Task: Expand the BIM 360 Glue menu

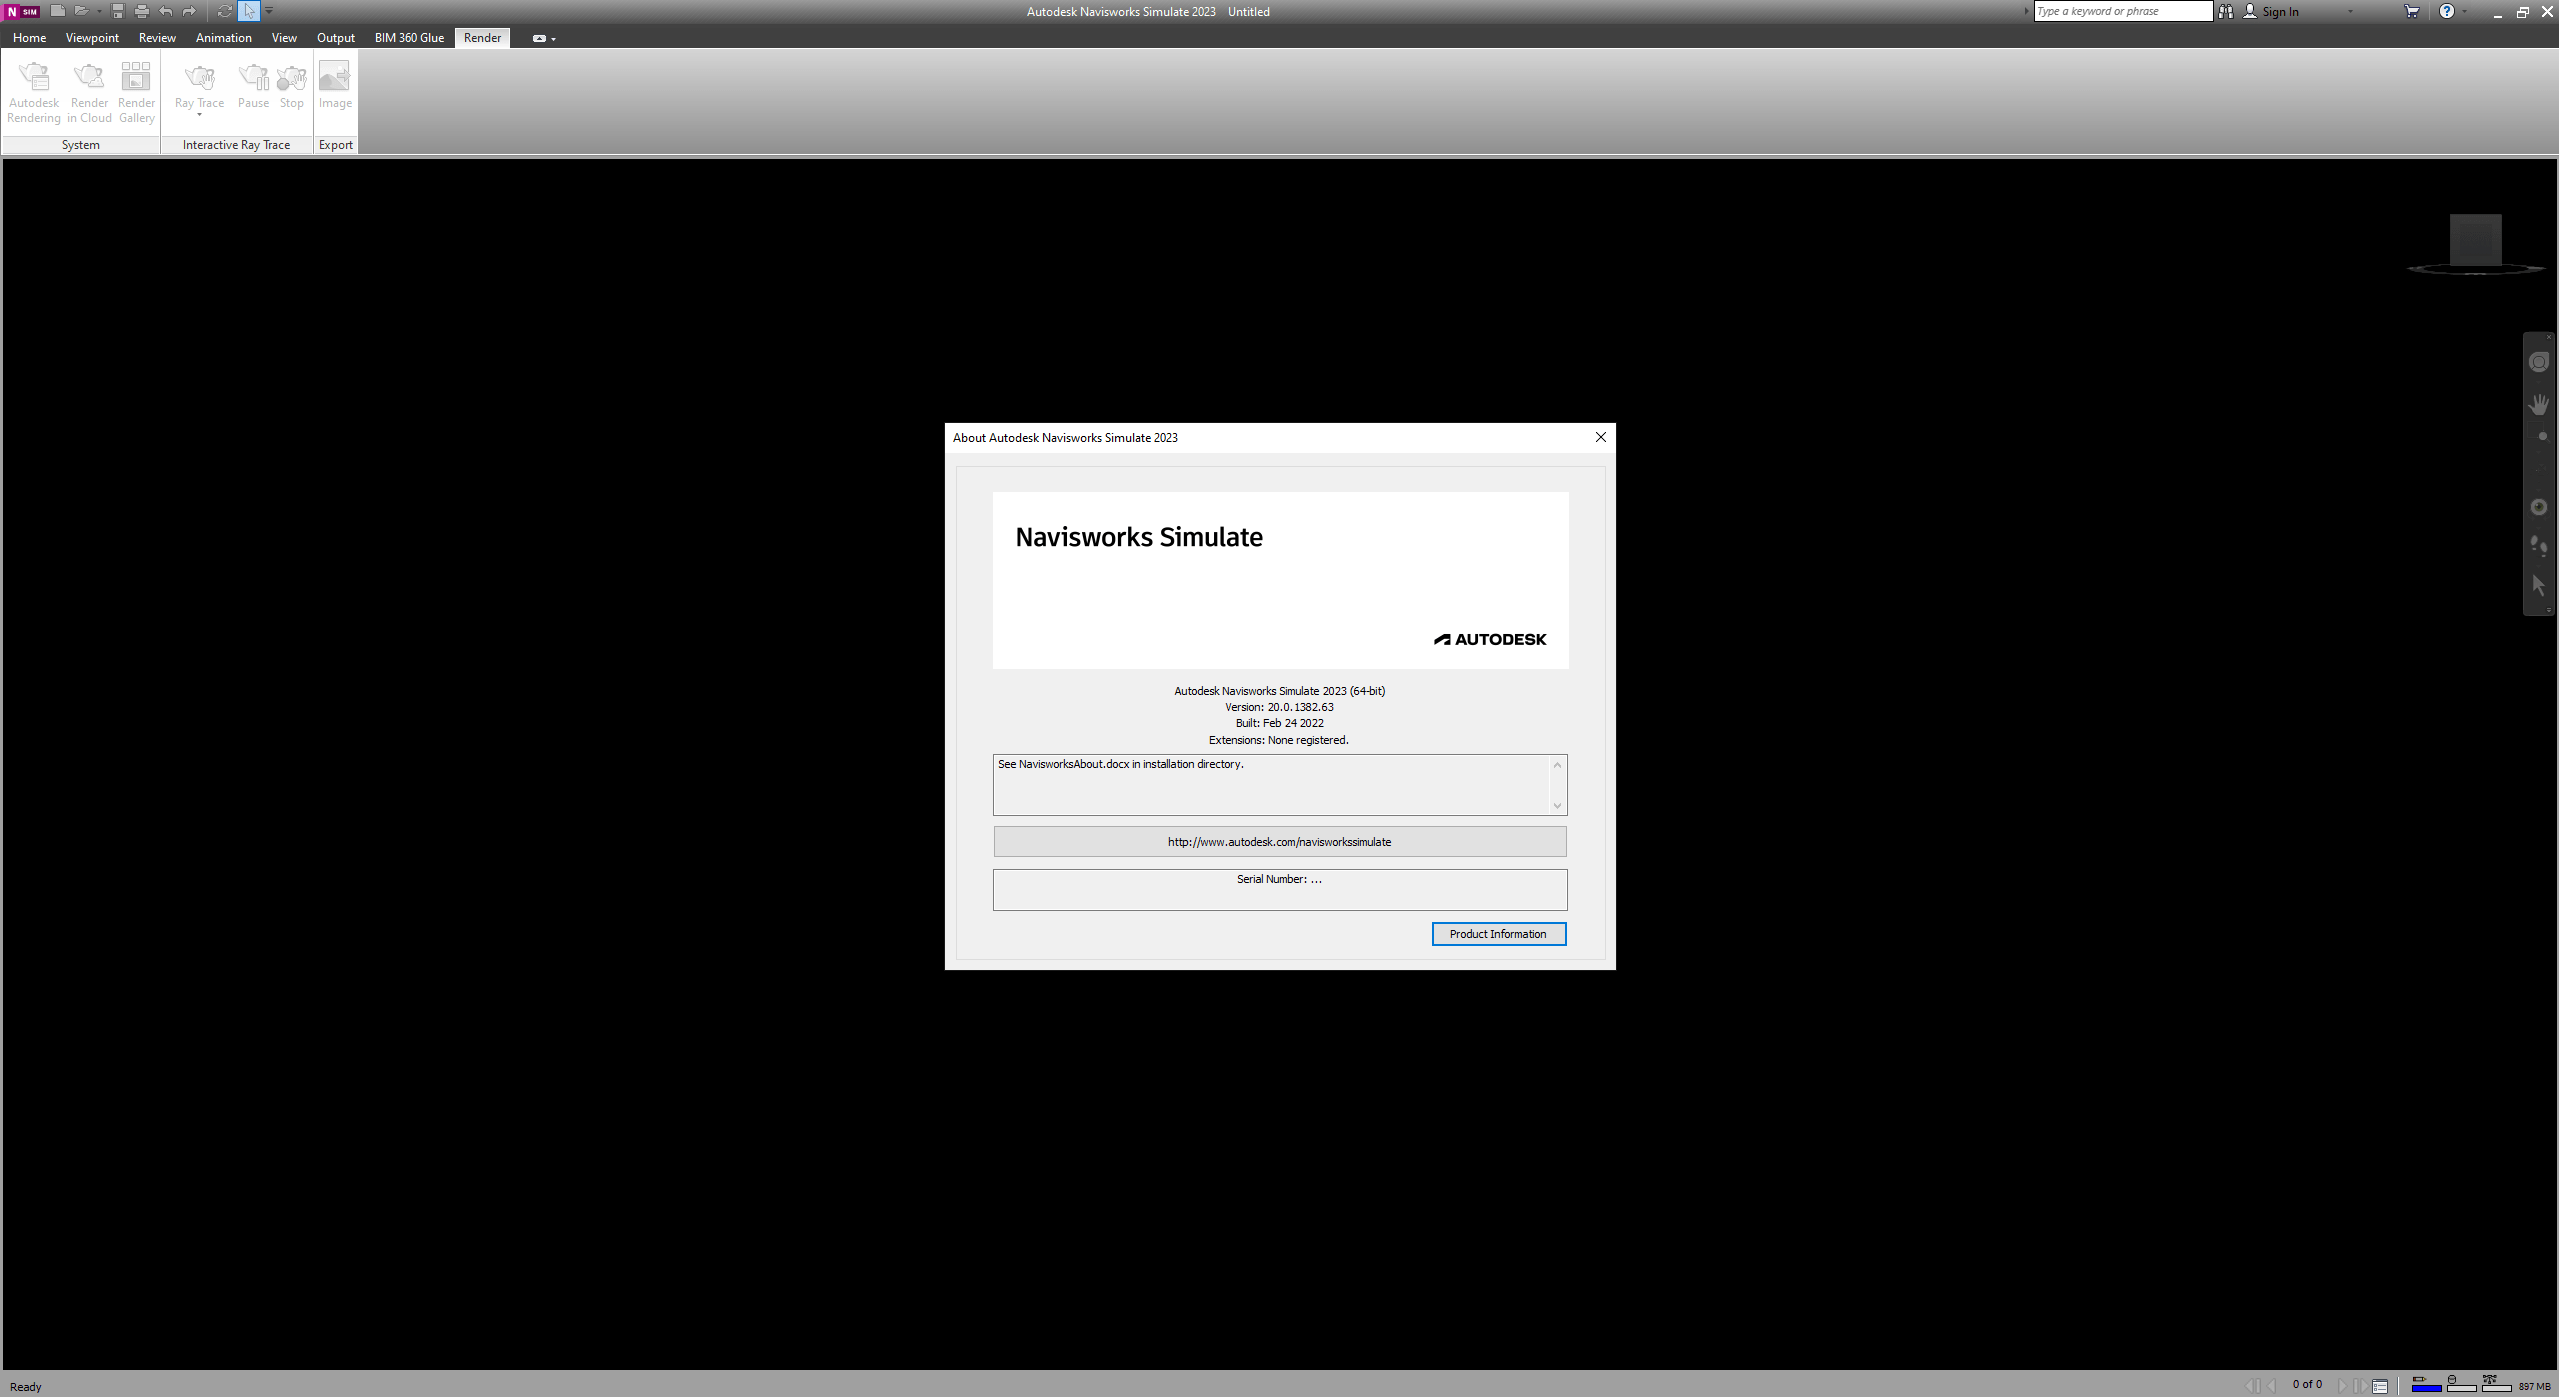Action: [x=408, y=38]
